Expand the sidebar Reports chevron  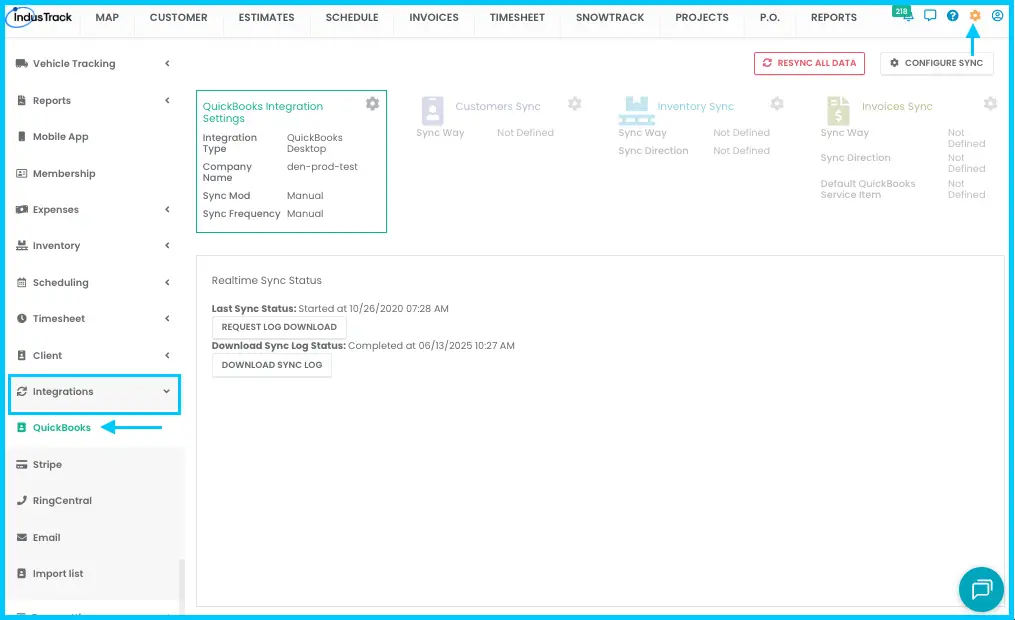[167, 100]
